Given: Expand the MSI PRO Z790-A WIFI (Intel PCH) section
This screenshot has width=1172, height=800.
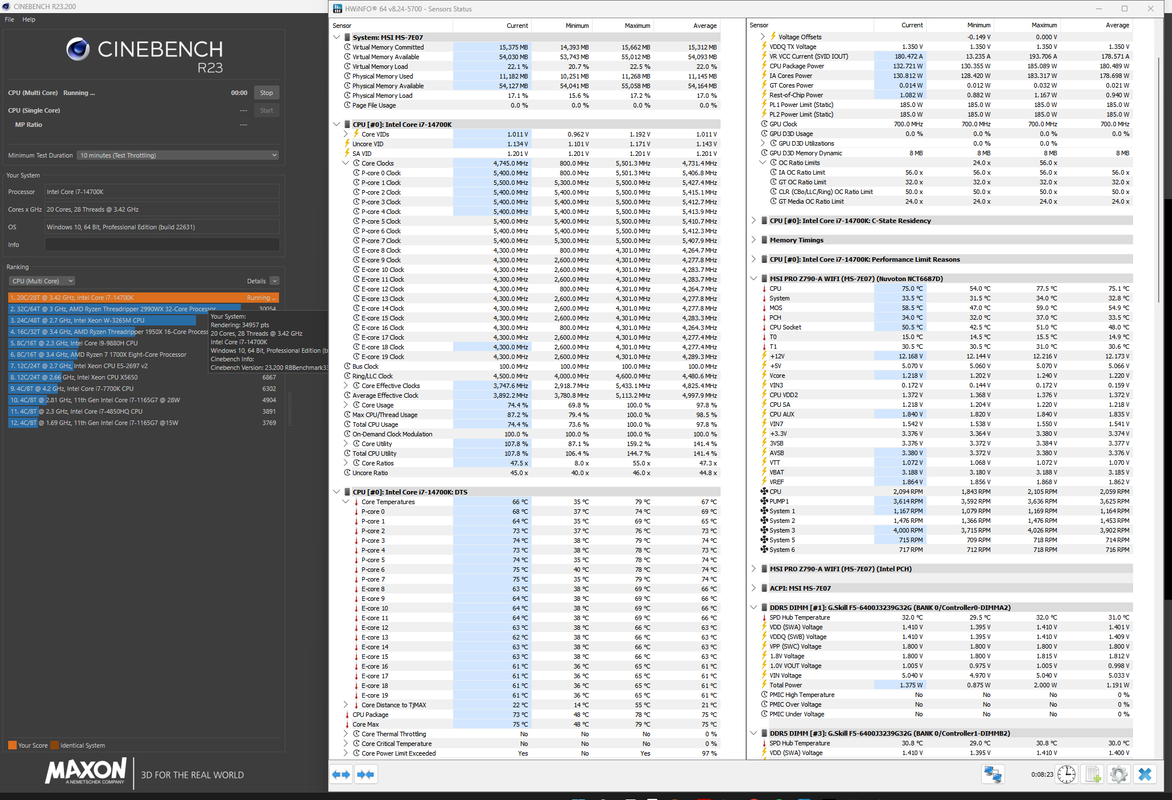Looking at the screenshot, I should click(753, 569).
